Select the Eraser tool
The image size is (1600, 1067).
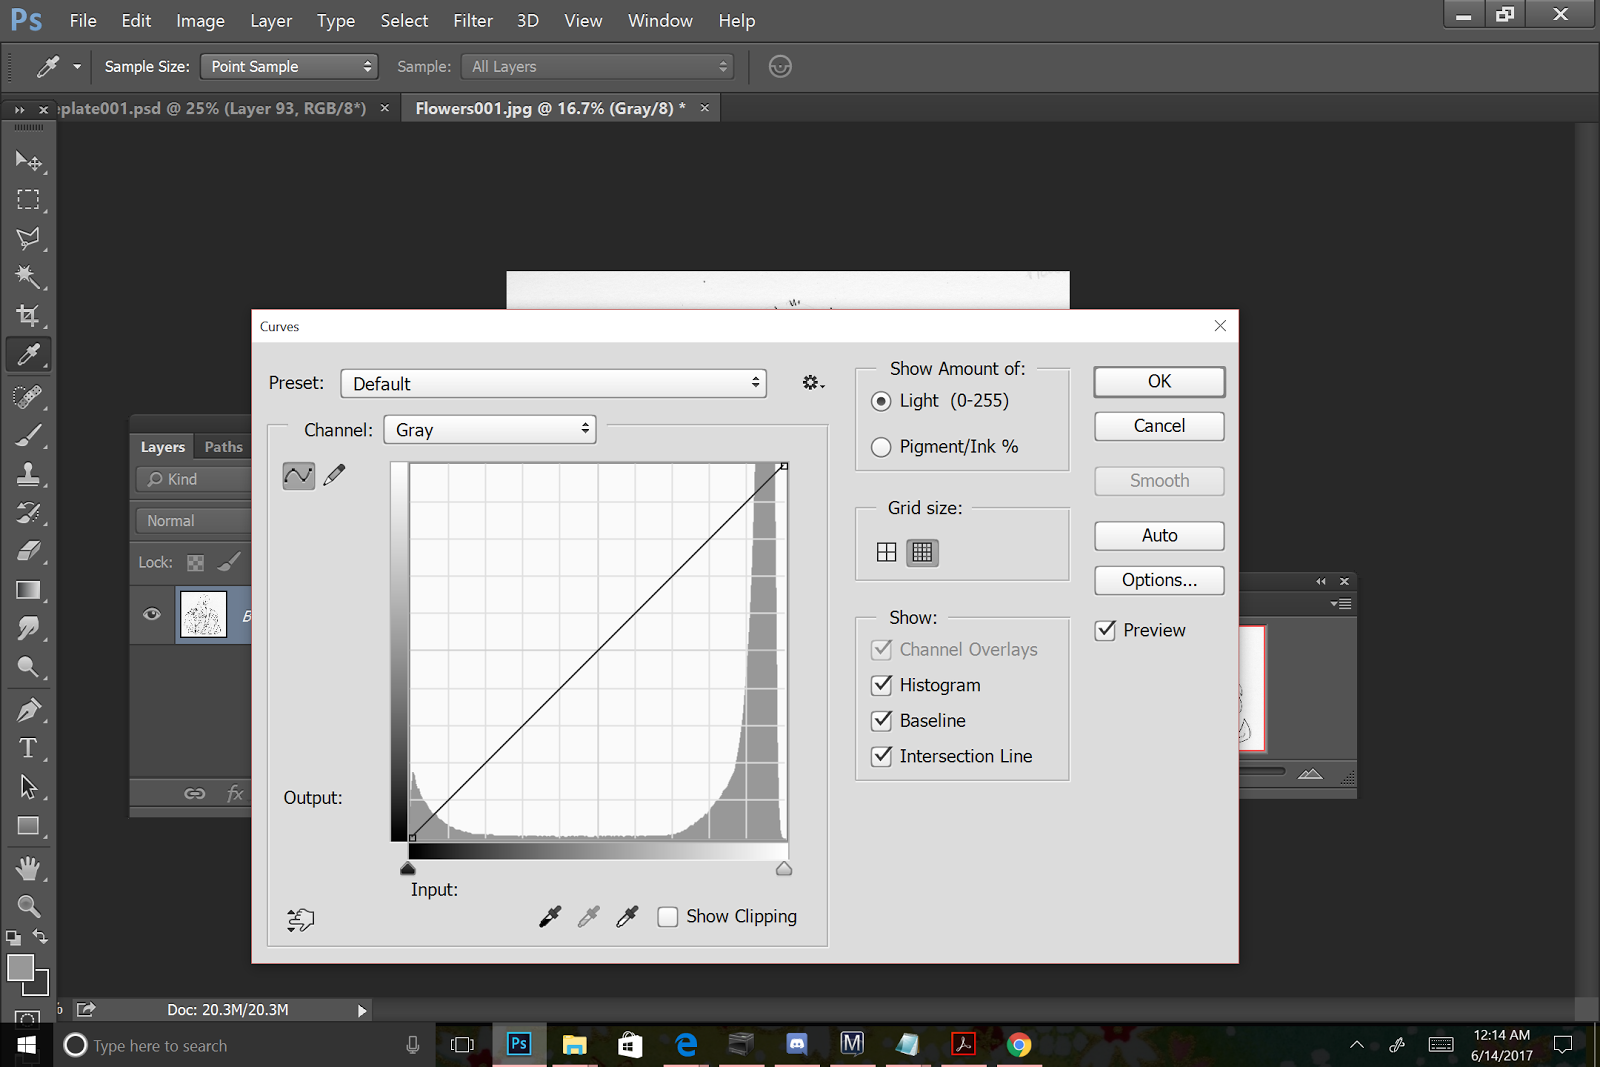coord(28,551)
